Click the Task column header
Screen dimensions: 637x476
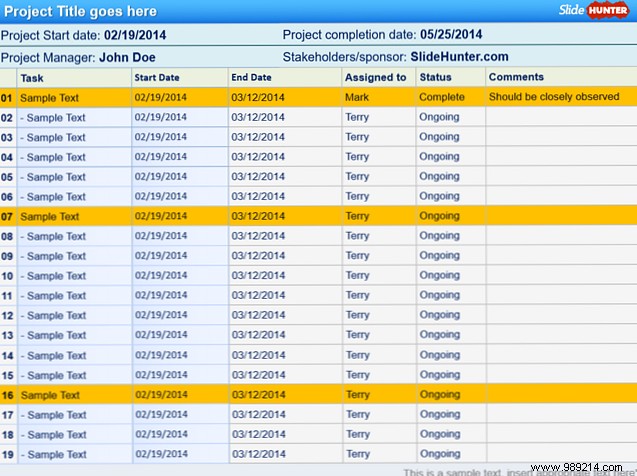32,77
